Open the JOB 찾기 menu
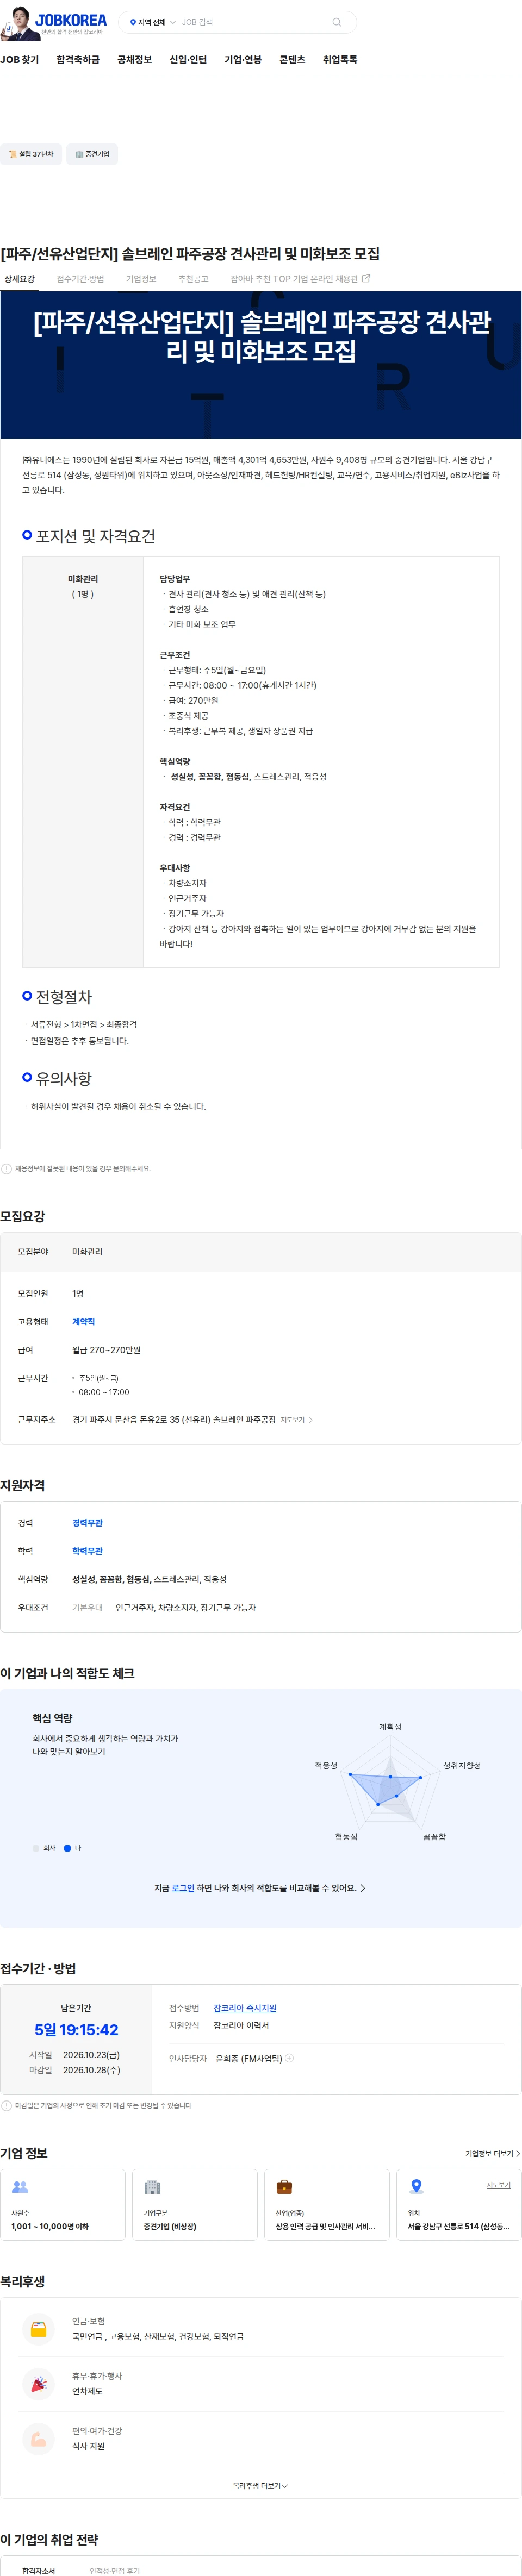This screenshot has height=2576, width=522. 20,60
